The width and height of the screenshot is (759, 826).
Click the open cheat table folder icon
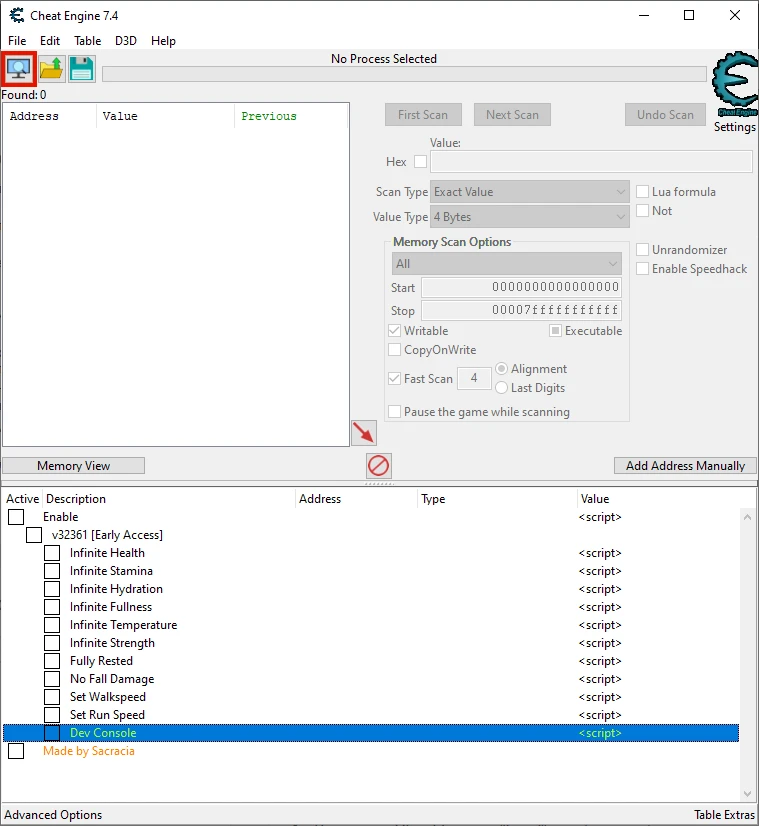(x=52, y=69)
